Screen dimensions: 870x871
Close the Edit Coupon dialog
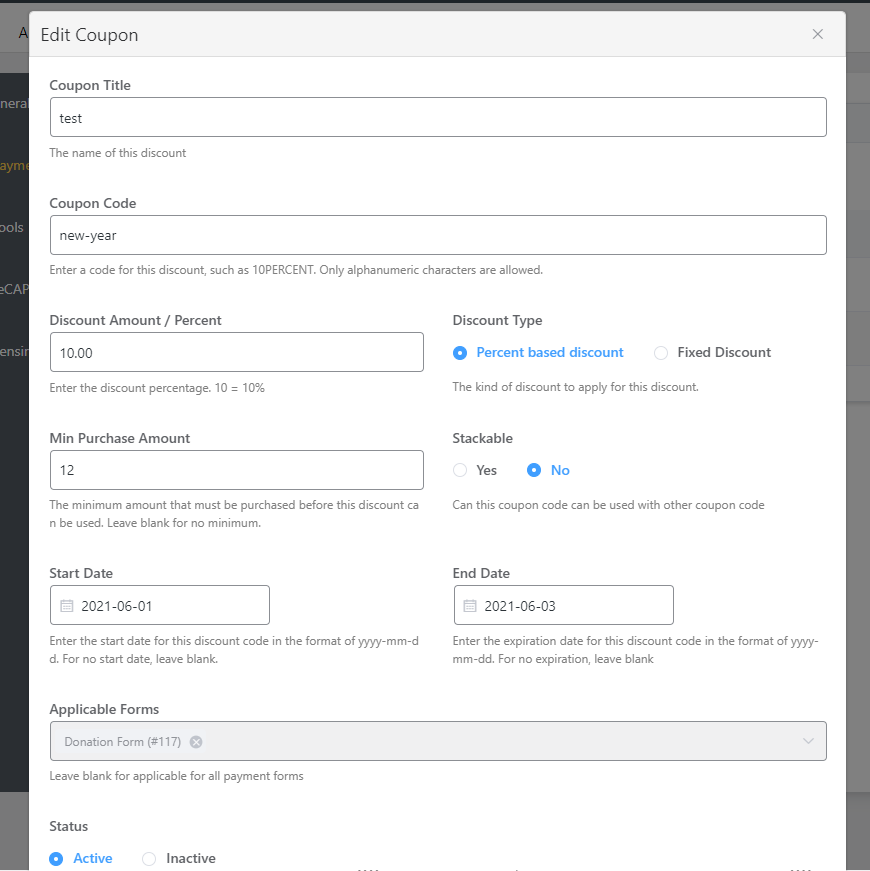(817, 35)
